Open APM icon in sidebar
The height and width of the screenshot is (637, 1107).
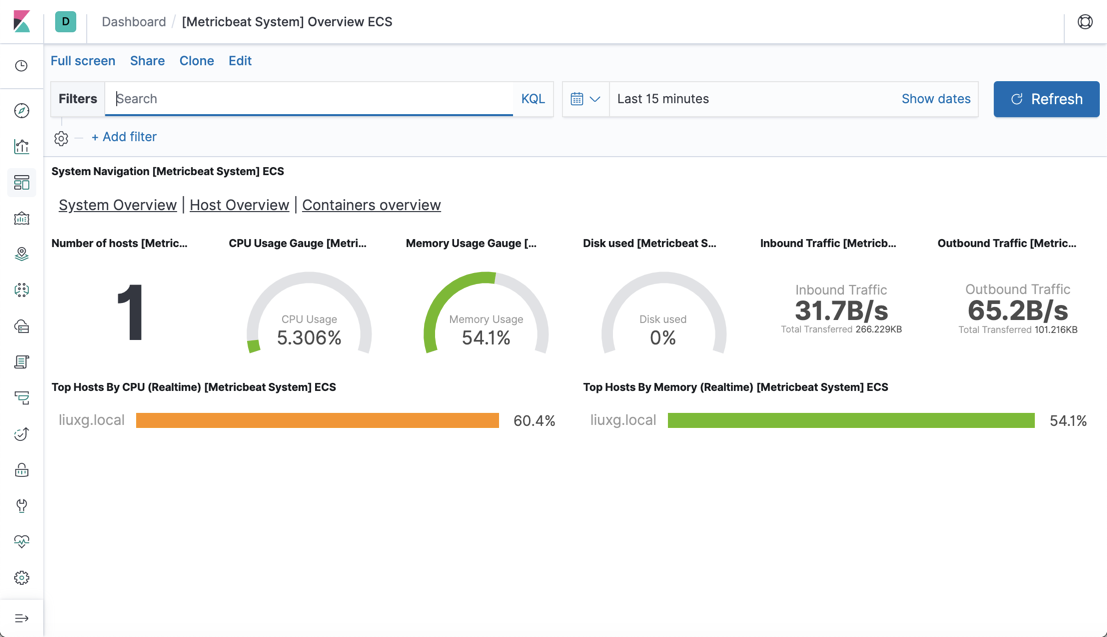(22, 398)
